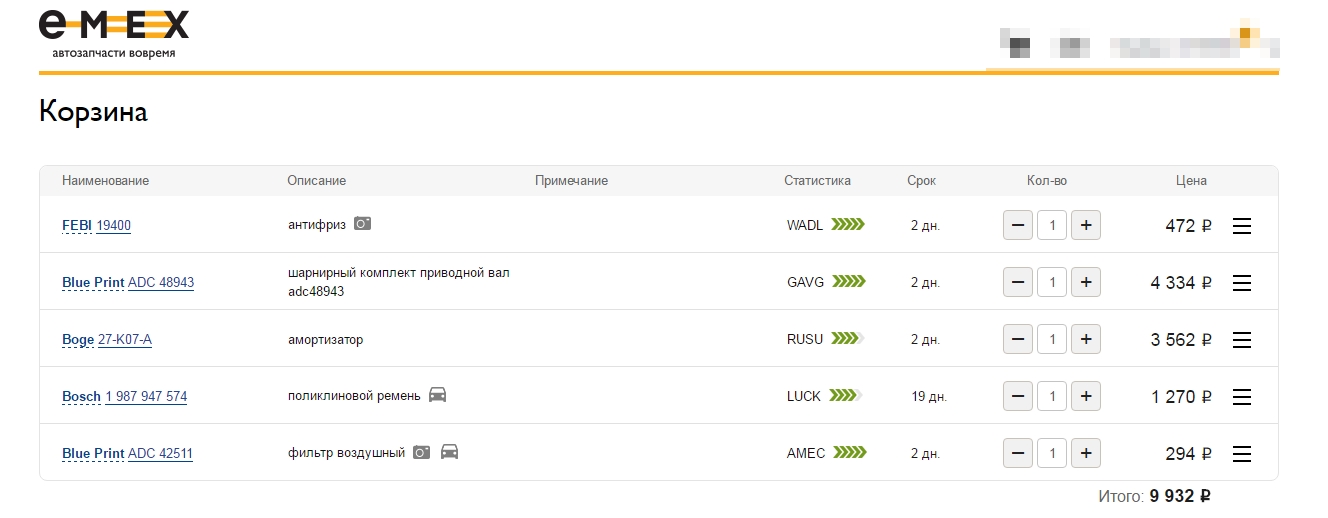Click the 19 дн. delivery term

928,397
